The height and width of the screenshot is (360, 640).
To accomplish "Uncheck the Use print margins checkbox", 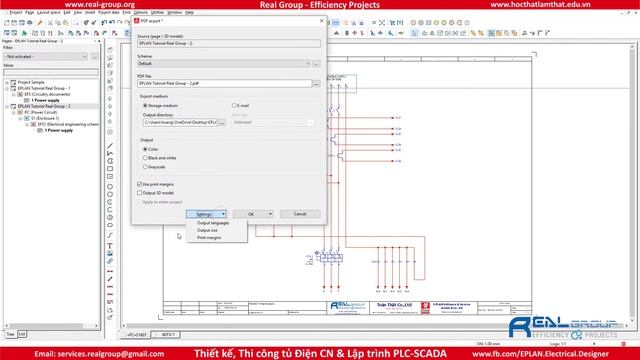I will (140, 184).
